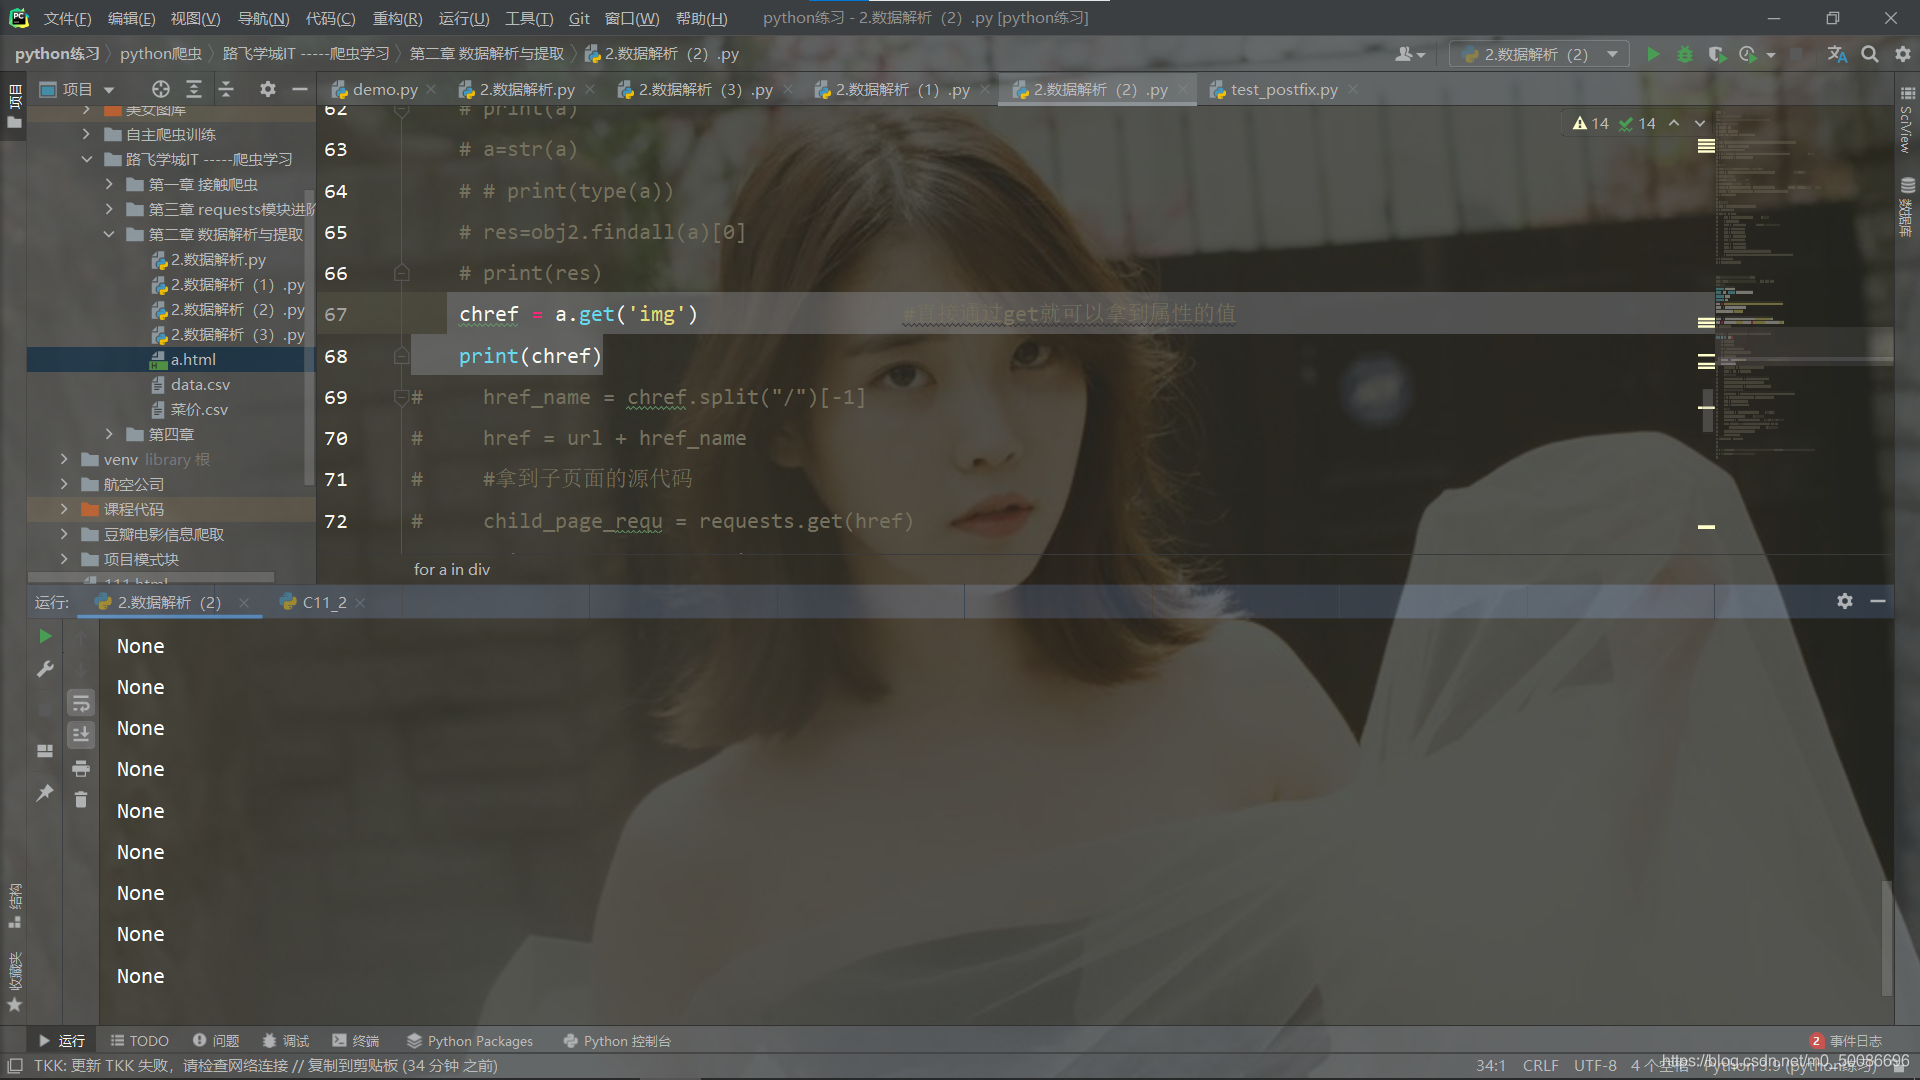Screen dimensions: 1920x1080
Task: Click the locate file crosshair icon in project panel
Action: pos(160,89)
